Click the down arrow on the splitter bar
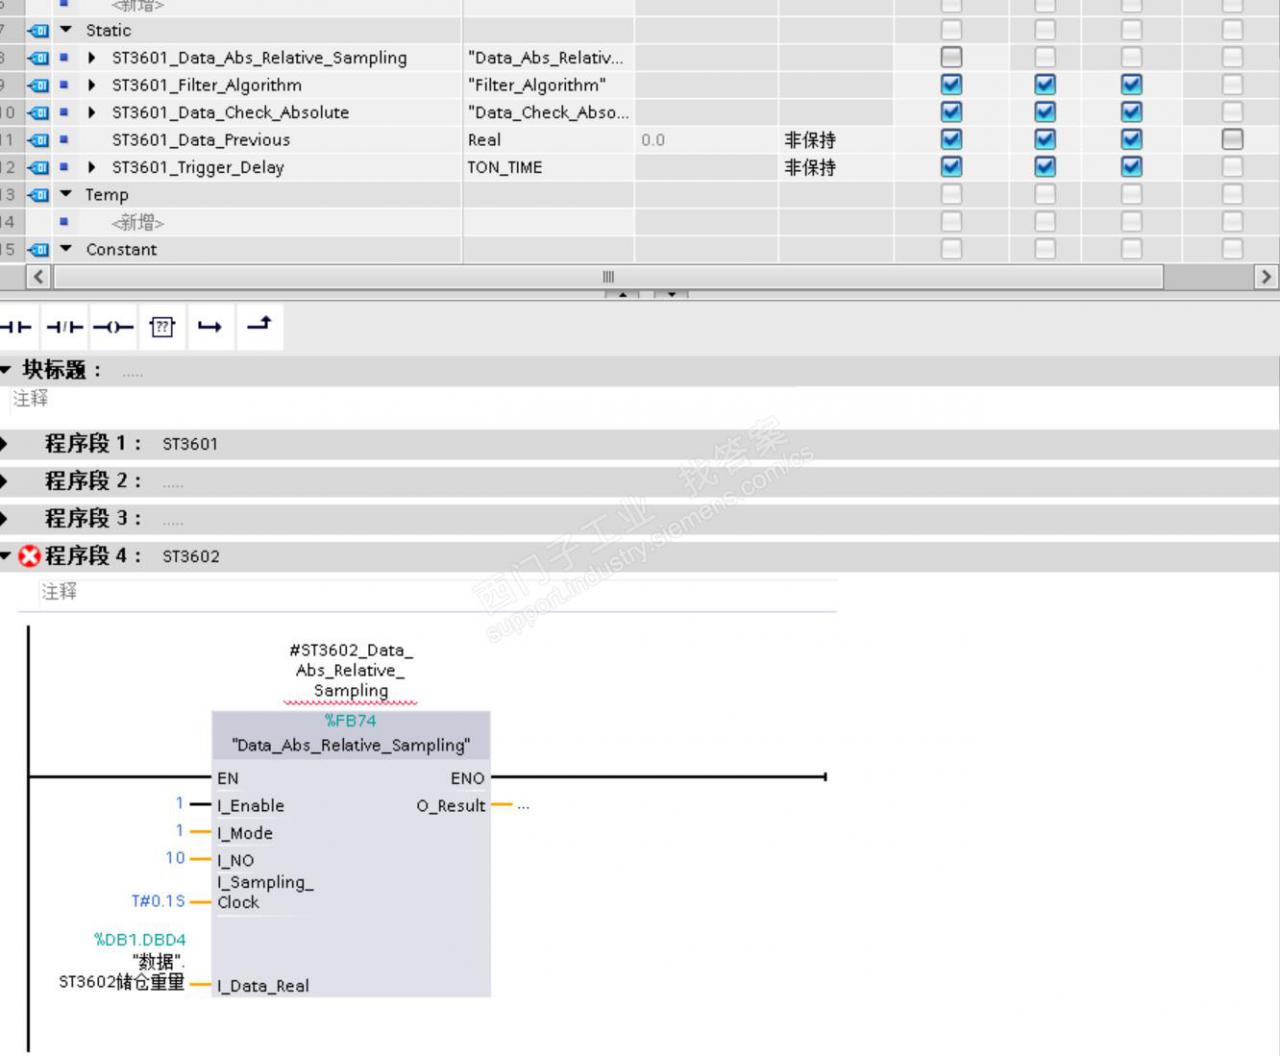This screenshot has height=1056, width=1280. pos(671,295)
